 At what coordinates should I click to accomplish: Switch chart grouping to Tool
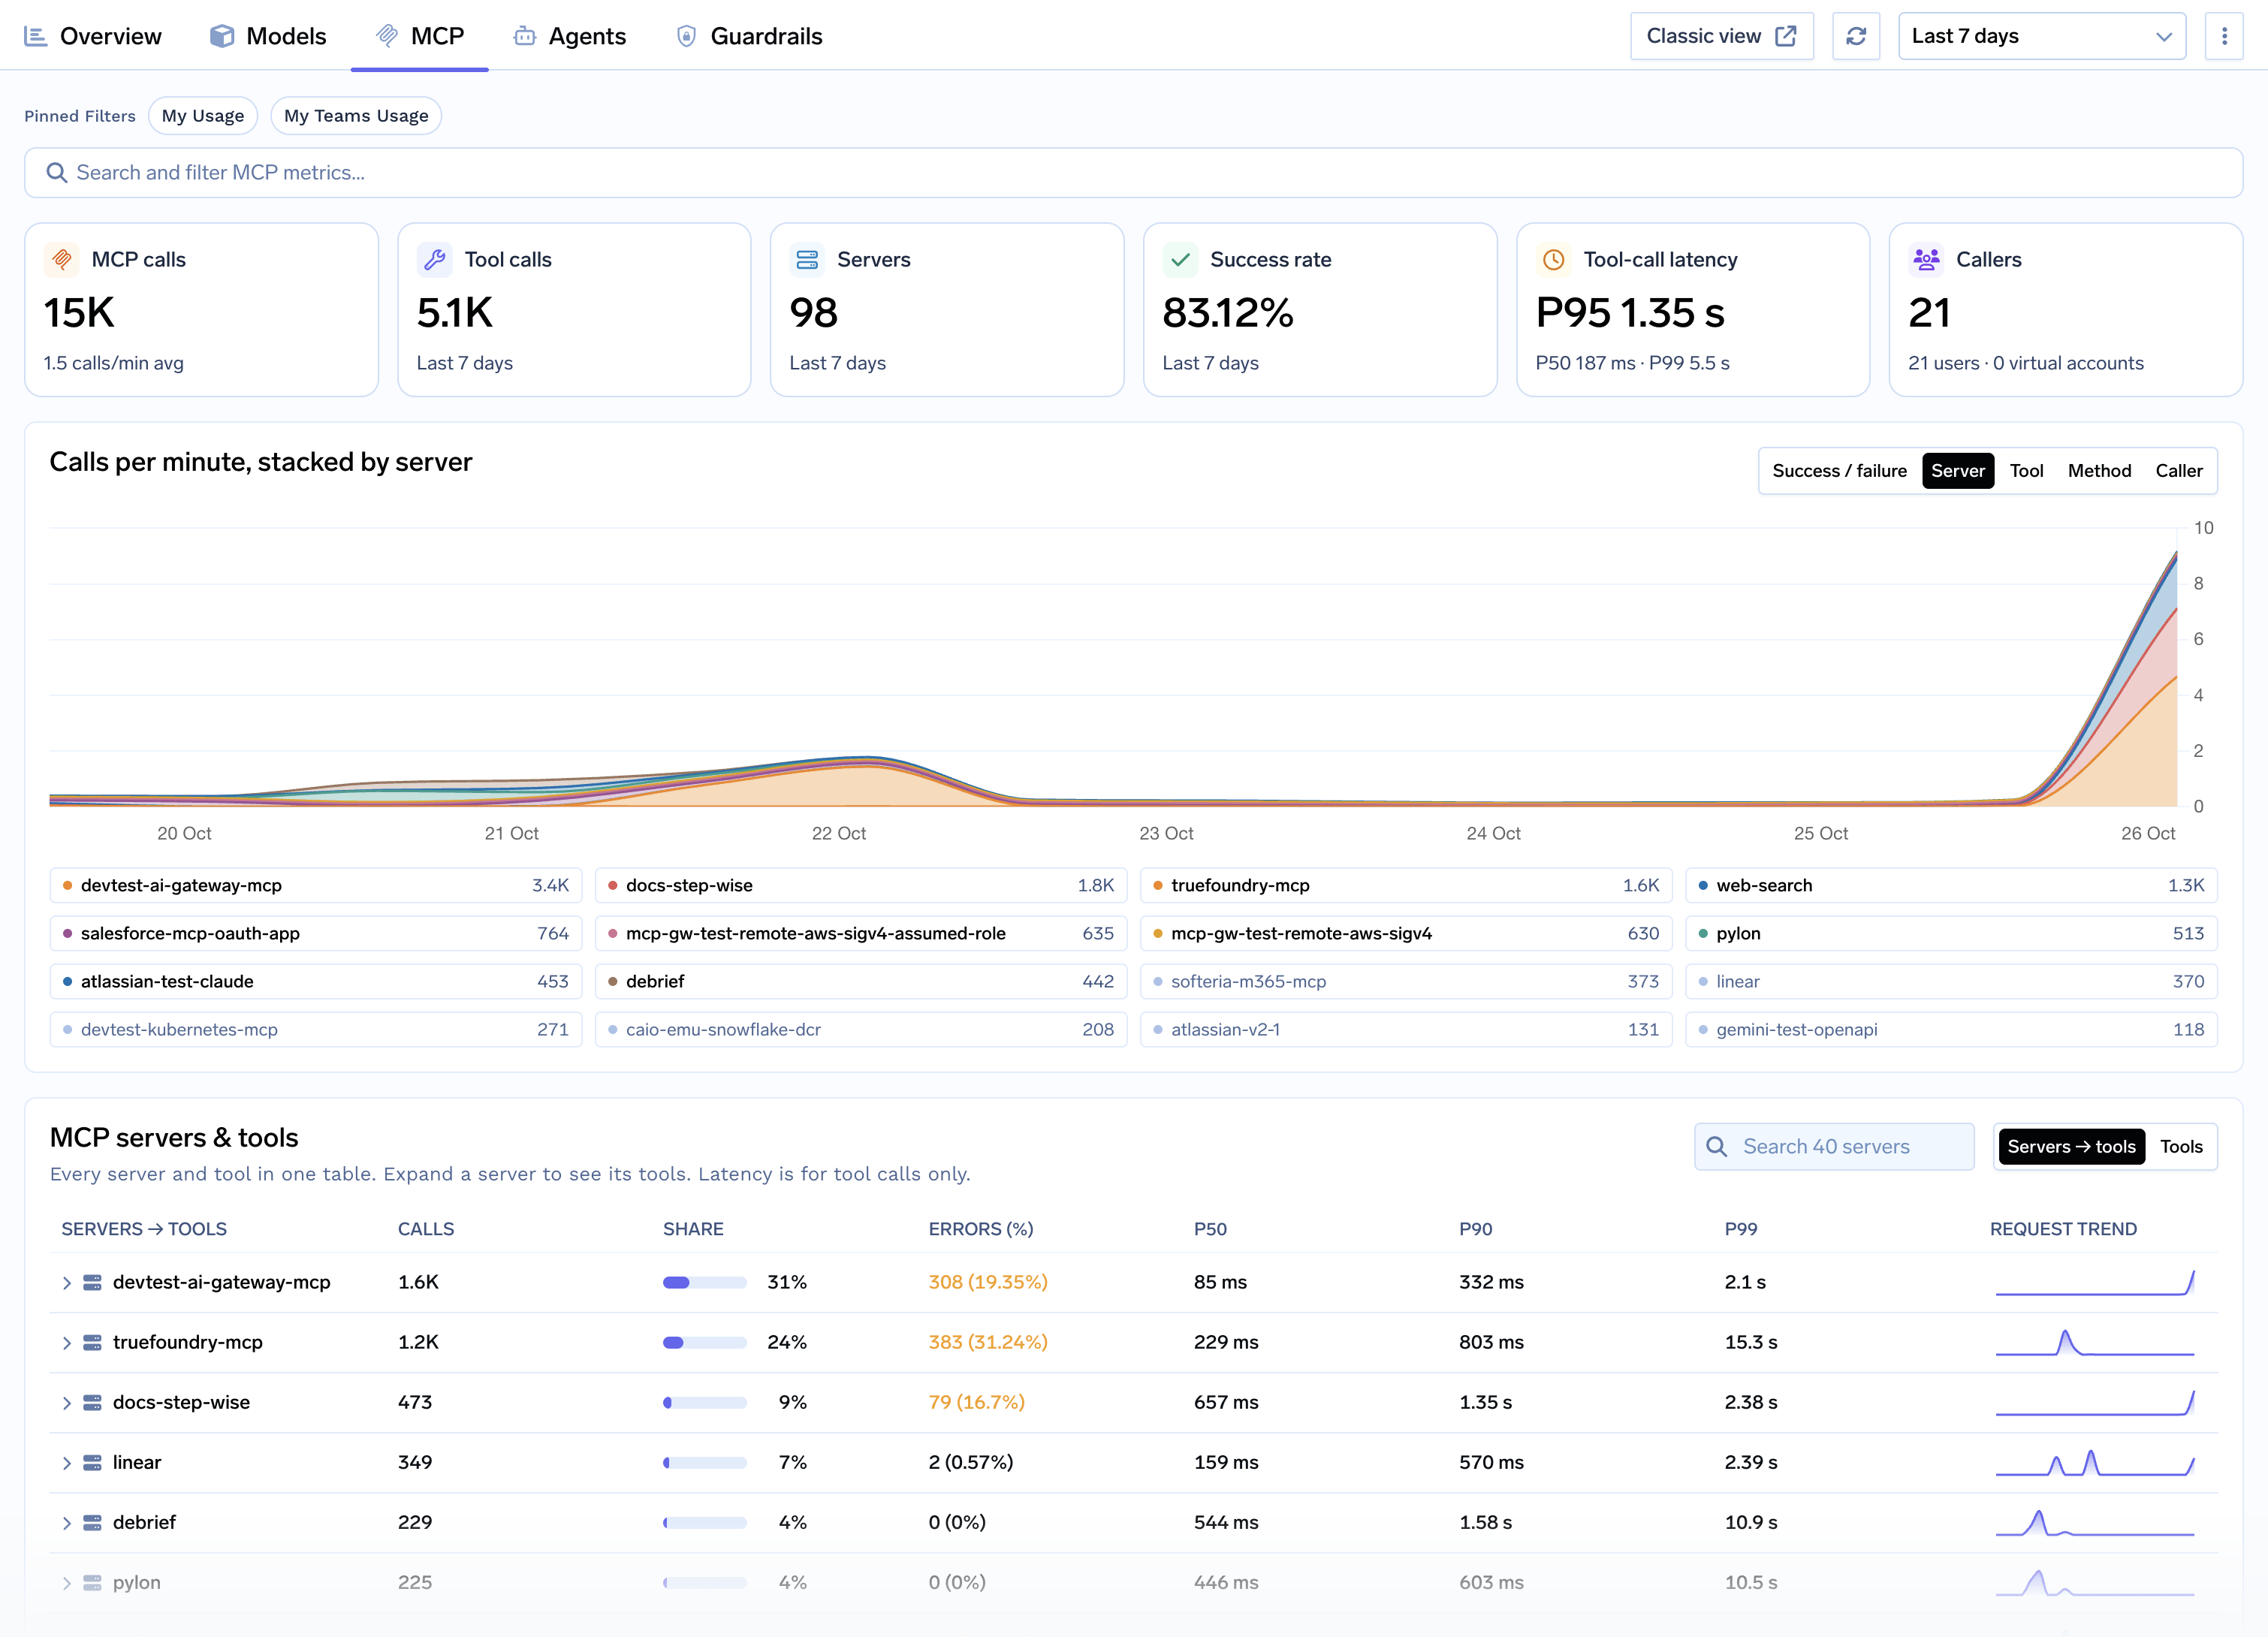(x=2026, y=471)
